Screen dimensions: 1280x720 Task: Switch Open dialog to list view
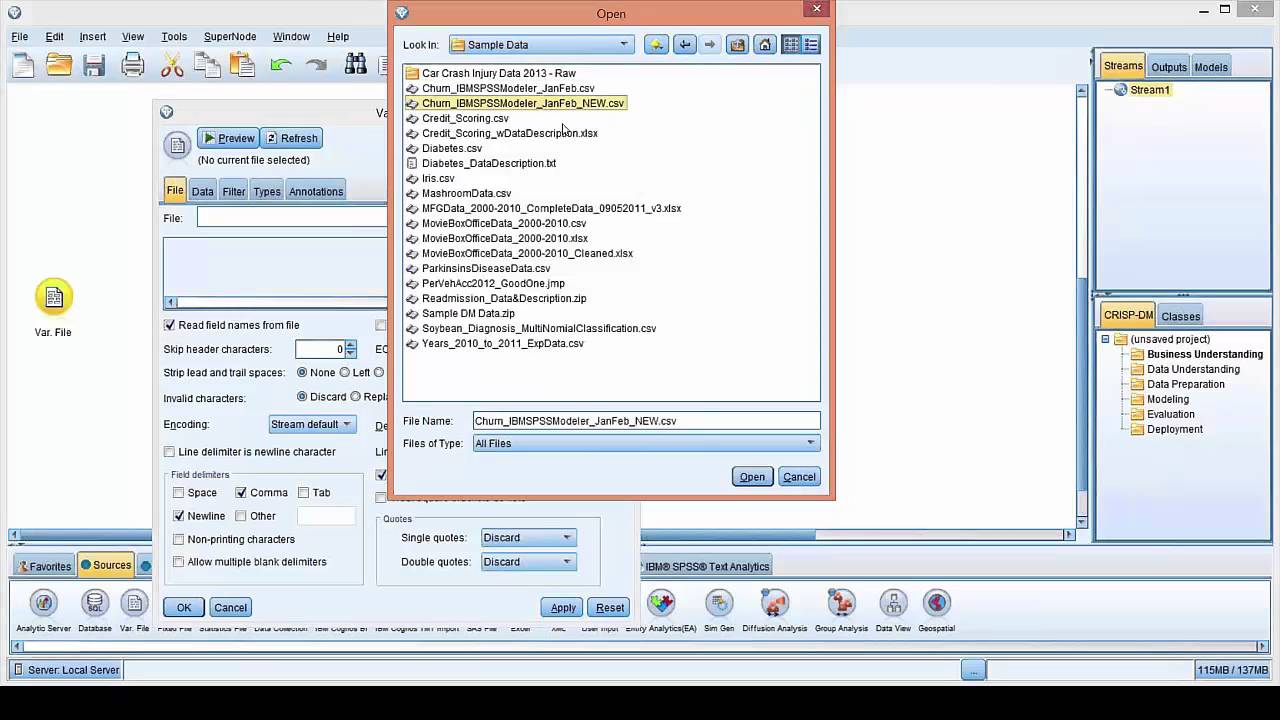(x=811, y=45)
